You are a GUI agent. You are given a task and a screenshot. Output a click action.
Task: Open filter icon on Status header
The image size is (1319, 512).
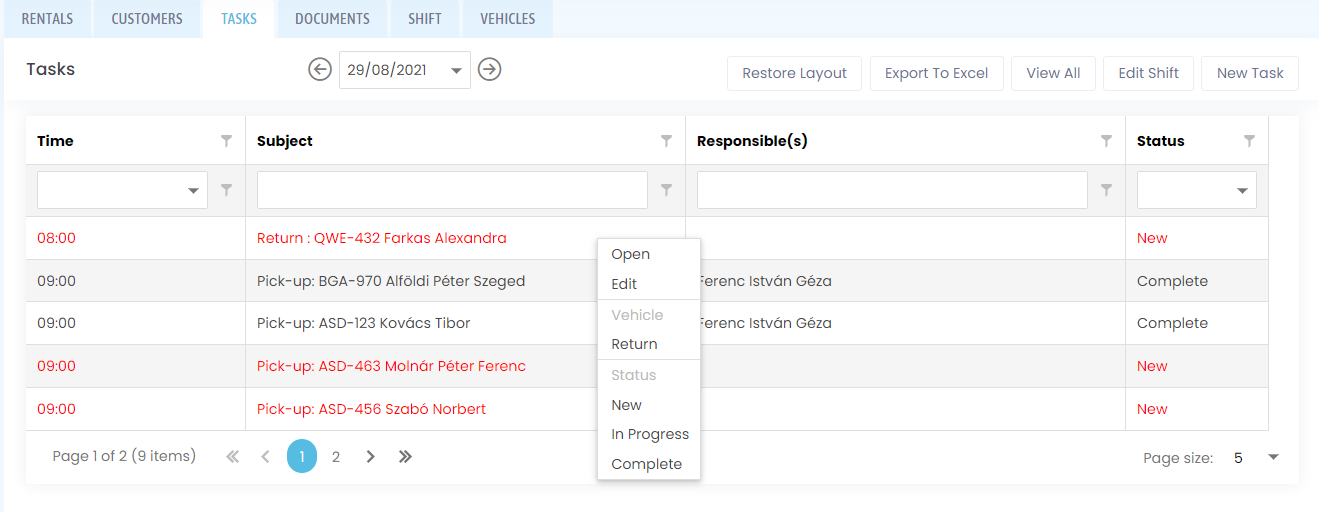(x=1249, y=141)
